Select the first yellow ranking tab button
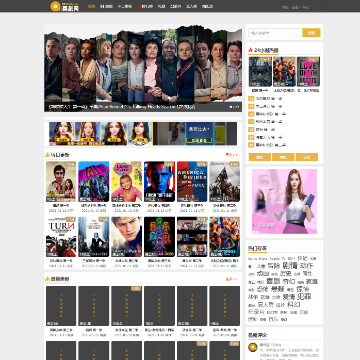The width and height of the screenshot is (360, 360). pos(260,157)
